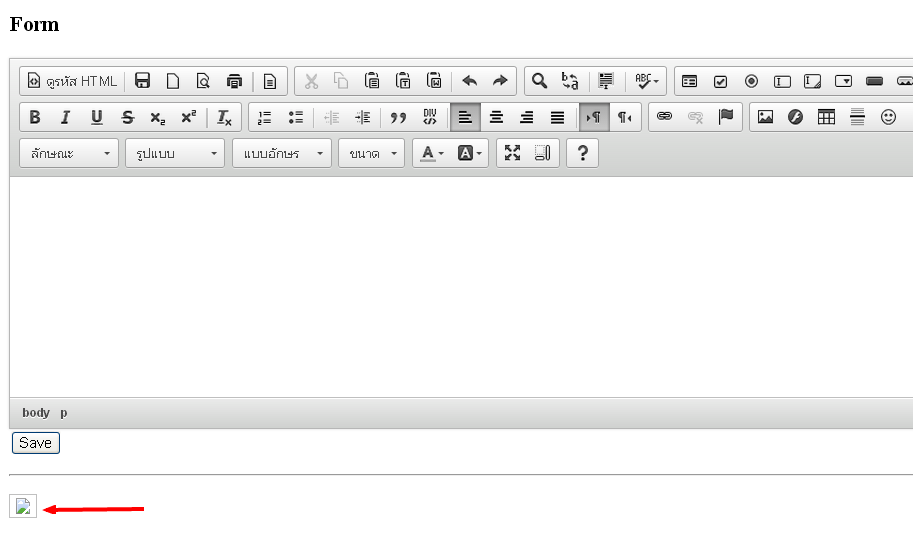Insert a form button element

tap(874, 81)
